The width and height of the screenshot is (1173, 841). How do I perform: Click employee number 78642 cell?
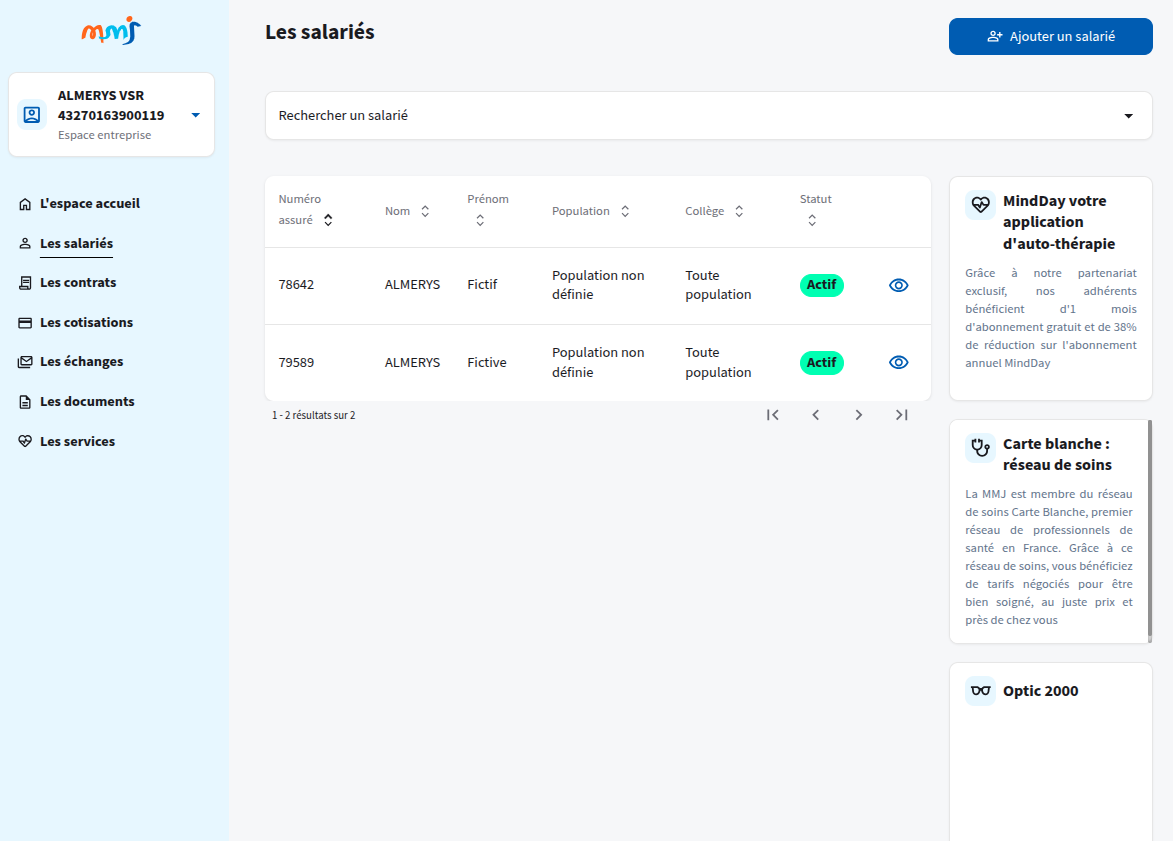point(296,284)
